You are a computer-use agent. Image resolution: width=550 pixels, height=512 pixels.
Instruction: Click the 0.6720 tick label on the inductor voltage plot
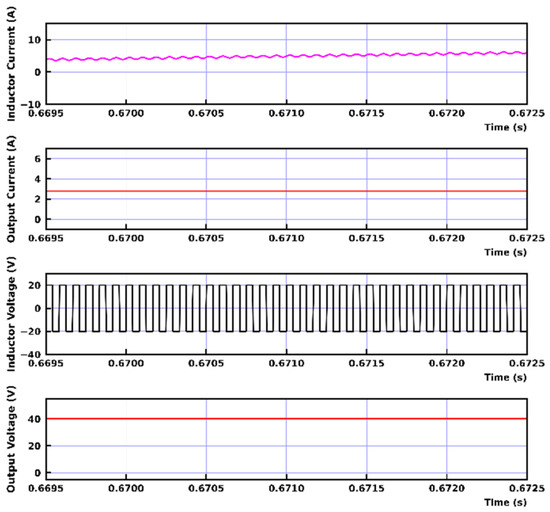447,363
